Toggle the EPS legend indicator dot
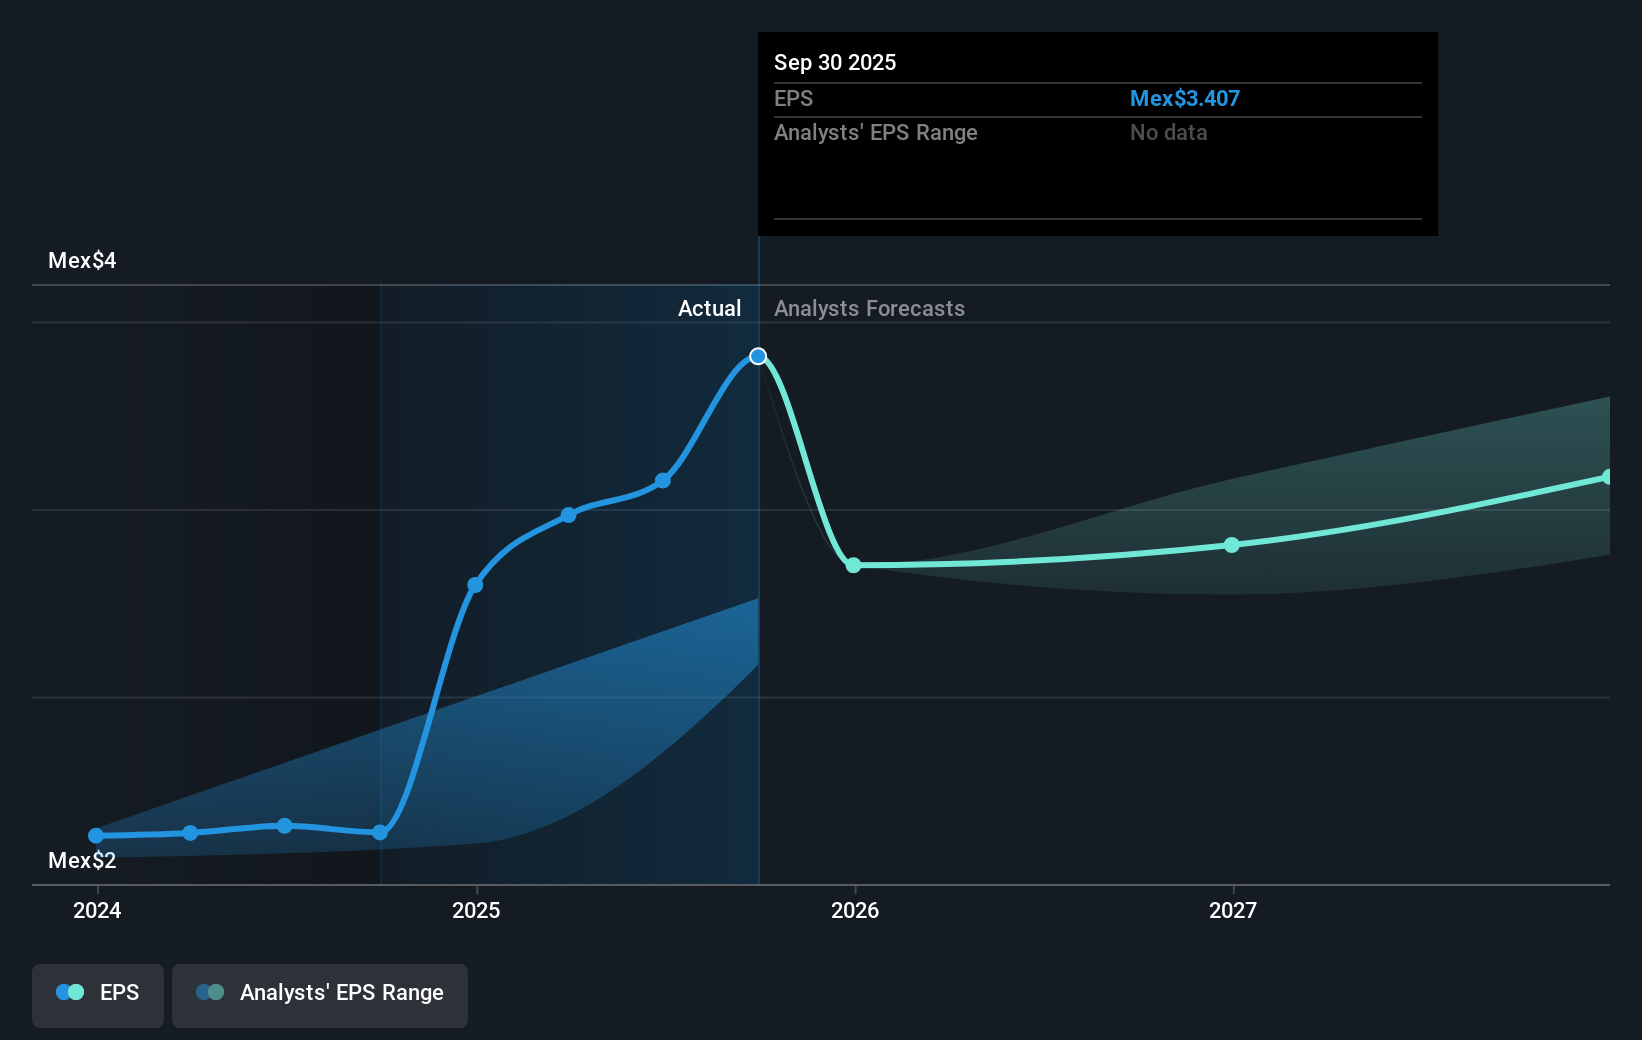Viewport: 1642px width, 1040px height. pyautogui.click(x=69, y=991)
